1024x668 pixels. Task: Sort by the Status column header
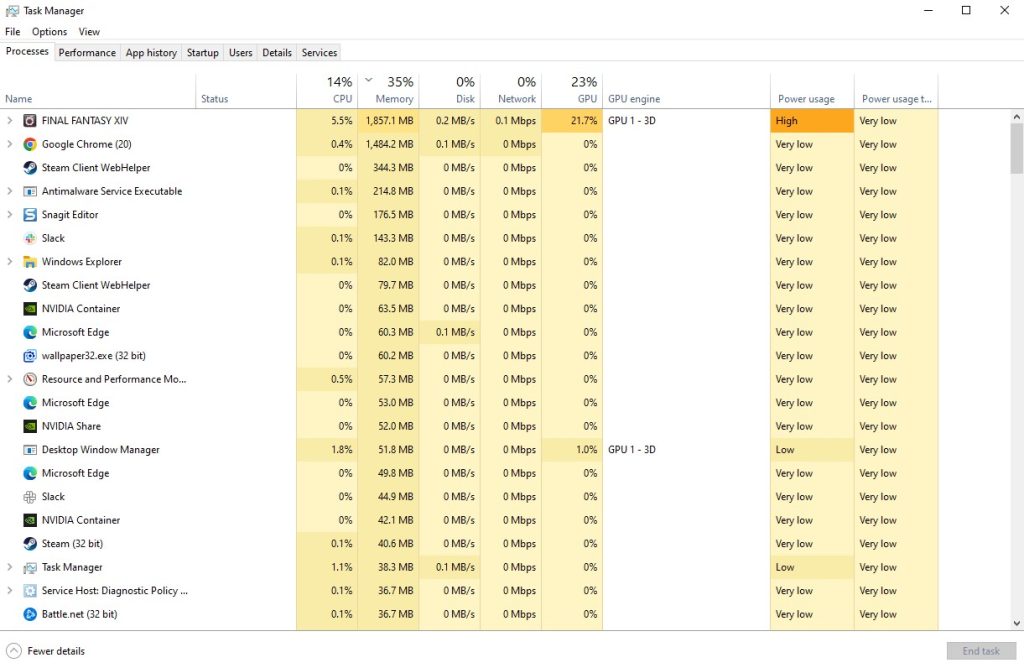246,91
